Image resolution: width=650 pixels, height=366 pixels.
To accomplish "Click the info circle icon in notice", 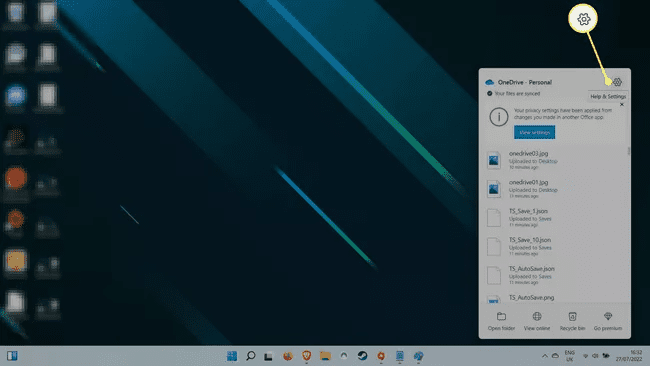I will click(x=499, y=116).
